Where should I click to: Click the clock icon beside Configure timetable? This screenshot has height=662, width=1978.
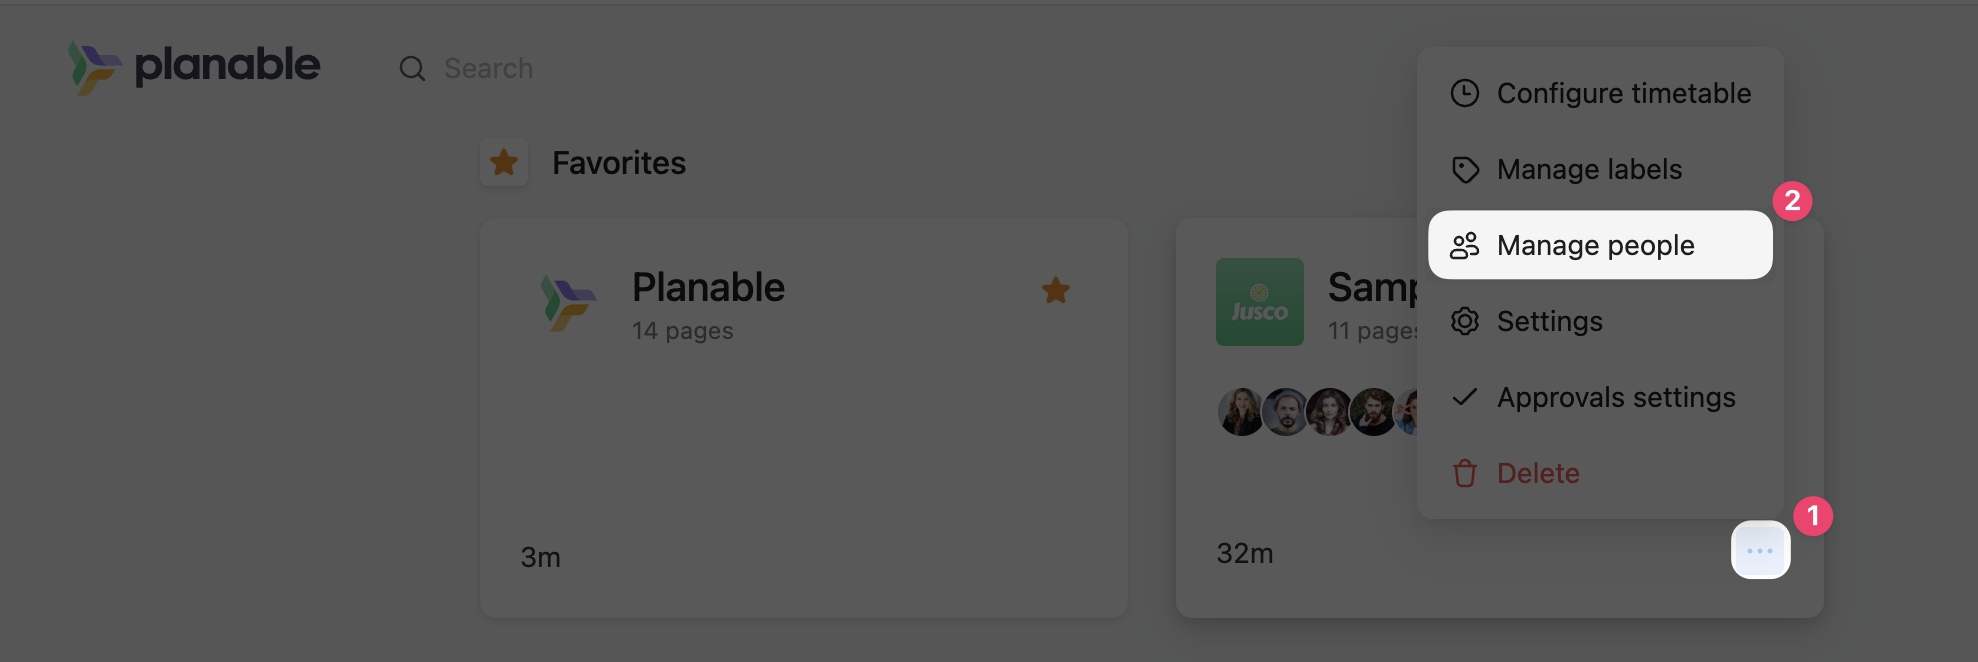pyautogui.click(x=1465, y=93)
